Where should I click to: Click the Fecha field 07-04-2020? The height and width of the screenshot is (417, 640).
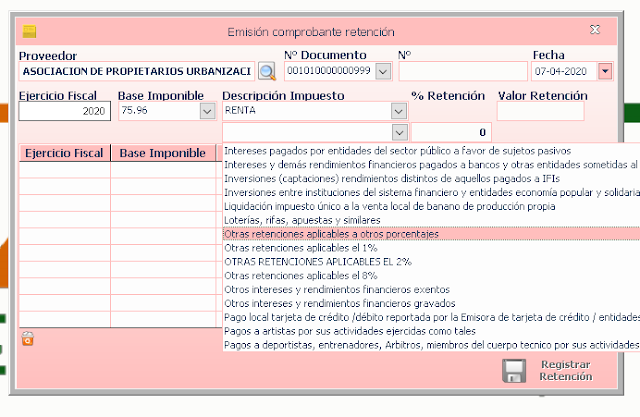coord(564,71)
